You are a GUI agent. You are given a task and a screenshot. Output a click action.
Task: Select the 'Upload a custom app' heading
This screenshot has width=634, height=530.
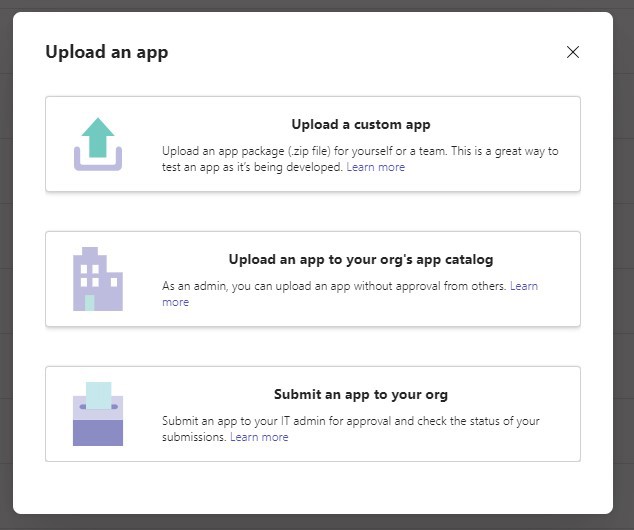tap(360, 125)
